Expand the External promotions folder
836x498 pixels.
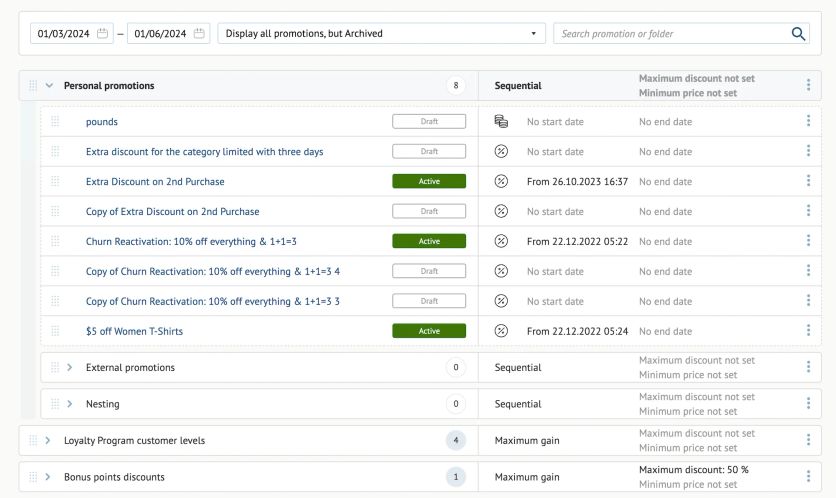pyautogui.click(x=69, y=367)
